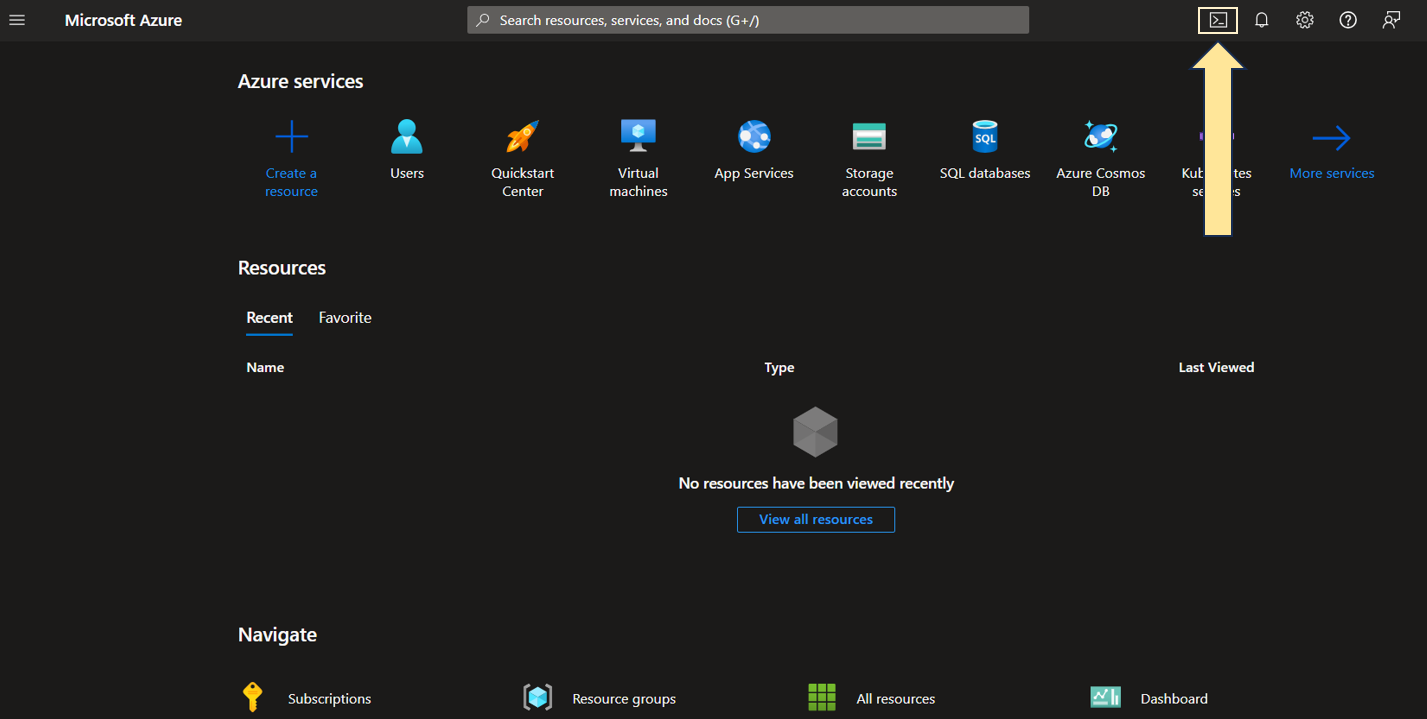Screen dimensions: 1427x719
Task: Launch Cloud Shell from the top bar
Action: (1218, 20)
